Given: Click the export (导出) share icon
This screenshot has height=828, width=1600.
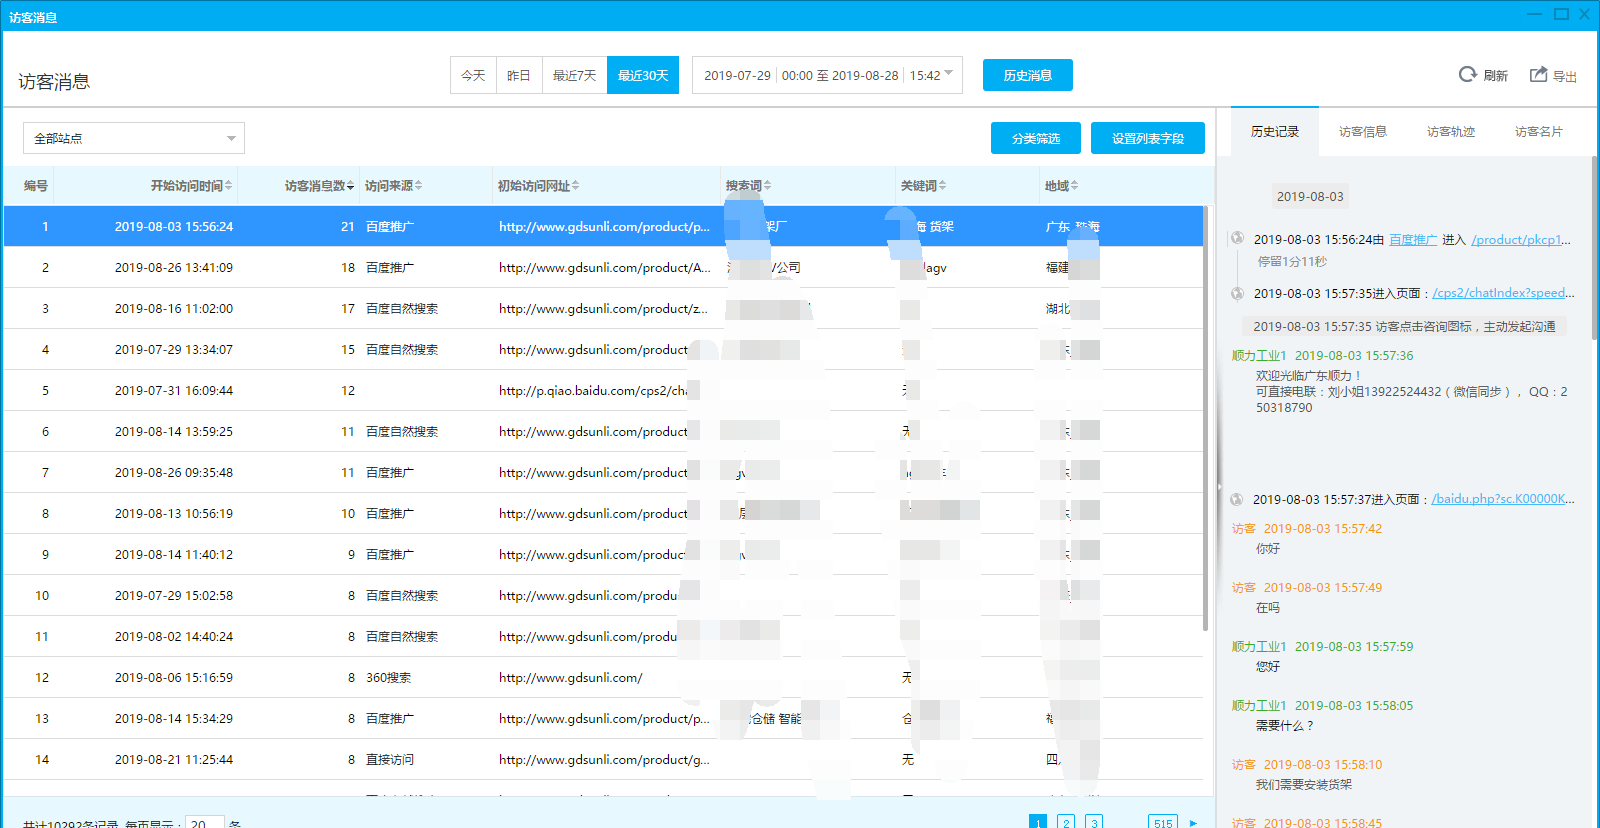Looking at the screenshot, I should click(1538, 74).
